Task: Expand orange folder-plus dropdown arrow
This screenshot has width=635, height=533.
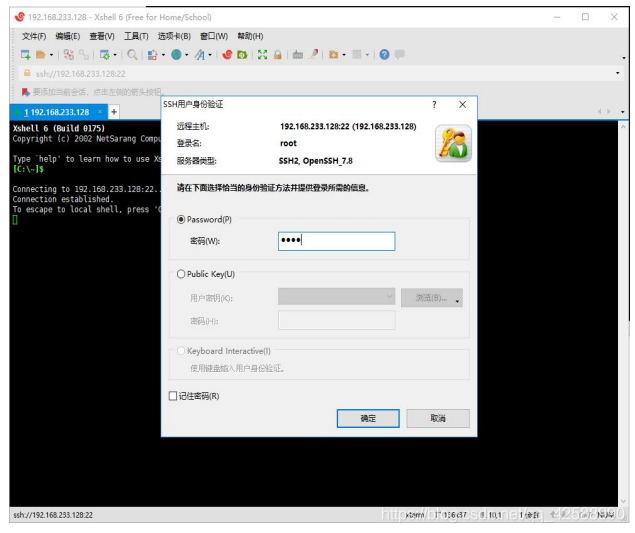Action: (344, 55)
